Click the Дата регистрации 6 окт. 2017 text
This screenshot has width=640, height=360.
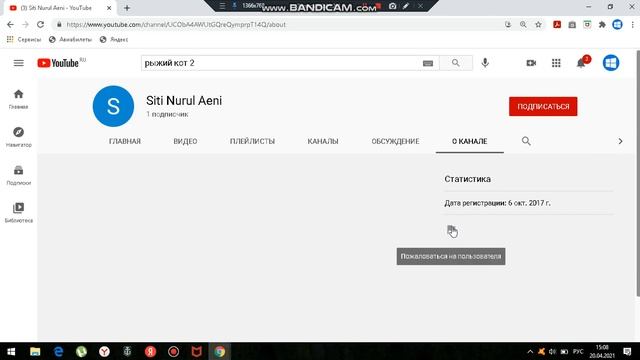[497, 203]
